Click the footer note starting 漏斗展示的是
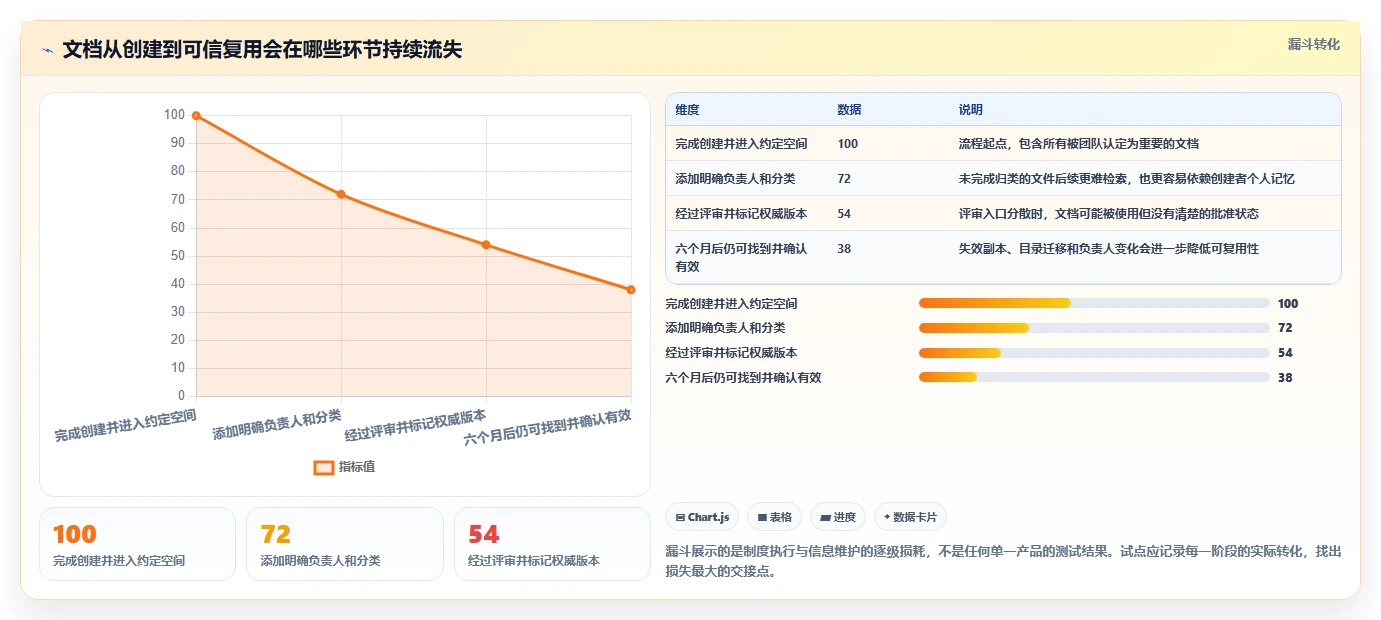This screenshot has width=1381, height=620. click(1003, 562)
